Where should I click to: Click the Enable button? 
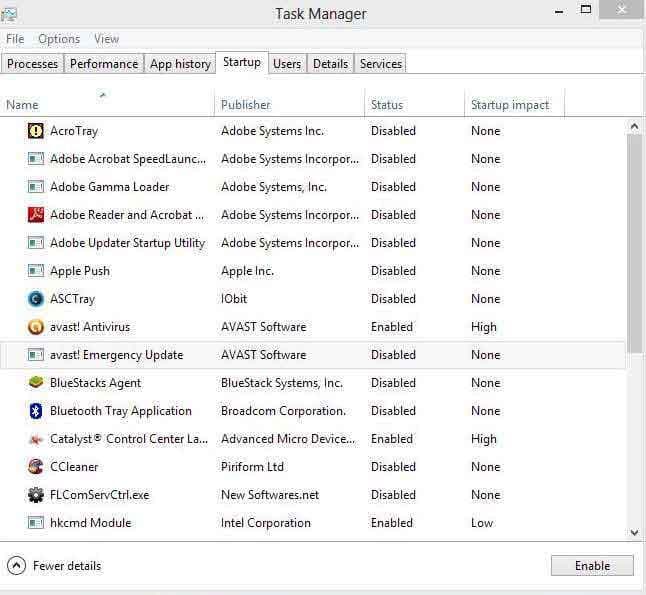592,566
